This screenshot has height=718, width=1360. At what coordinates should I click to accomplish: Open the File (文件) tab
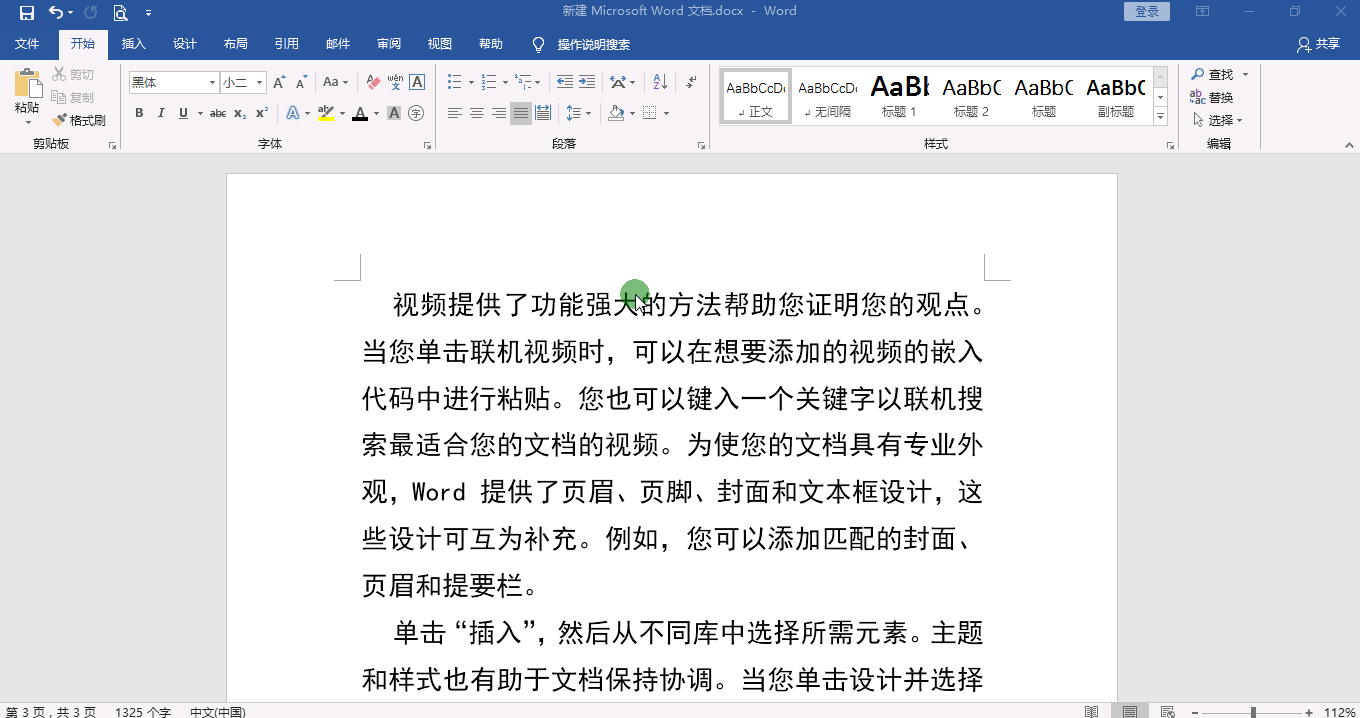[27, 44]
